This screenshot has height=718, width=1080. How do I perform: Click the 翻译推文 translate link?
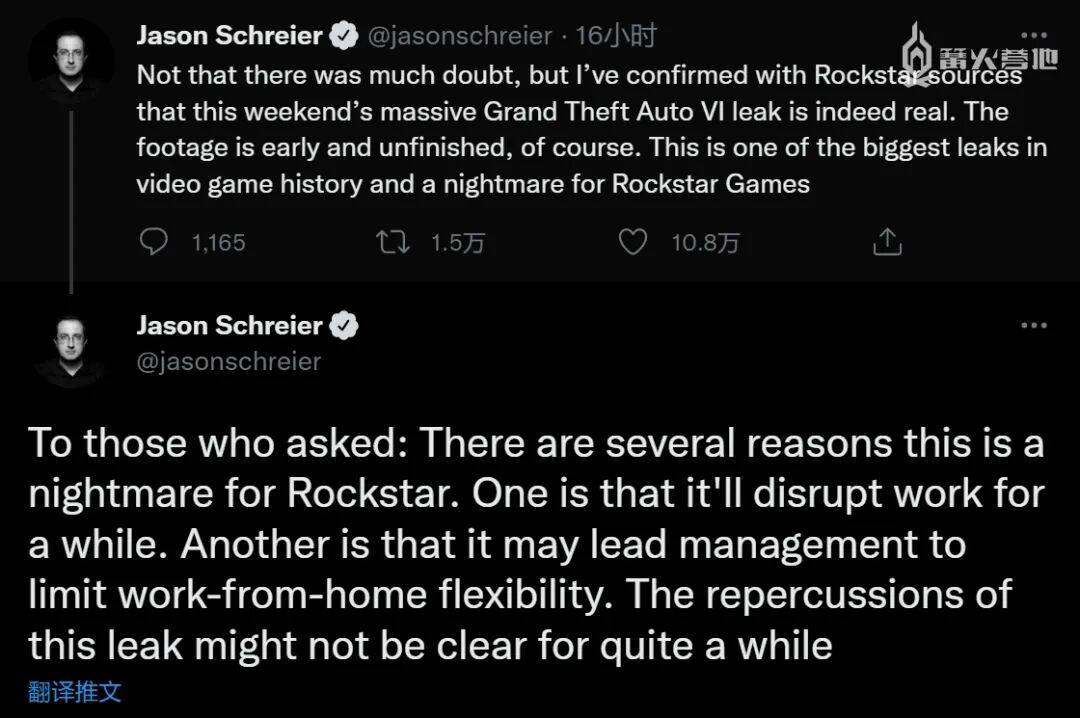click(x=75, y=692)
